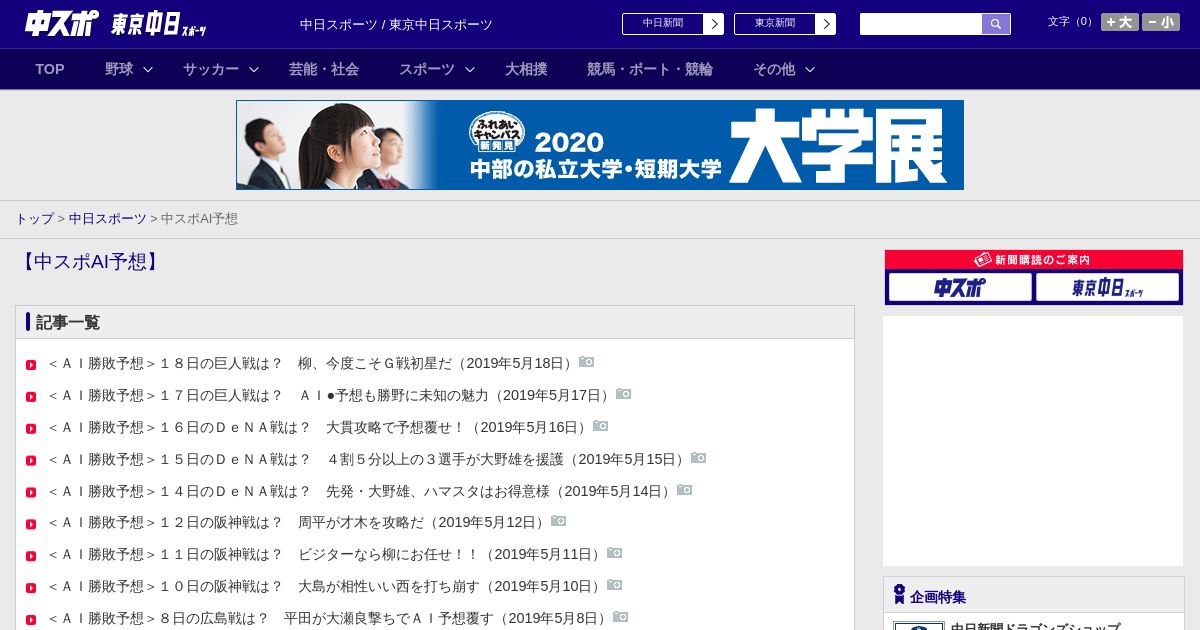Click the 中日新聞 arrow chevron

coord(713,24)
